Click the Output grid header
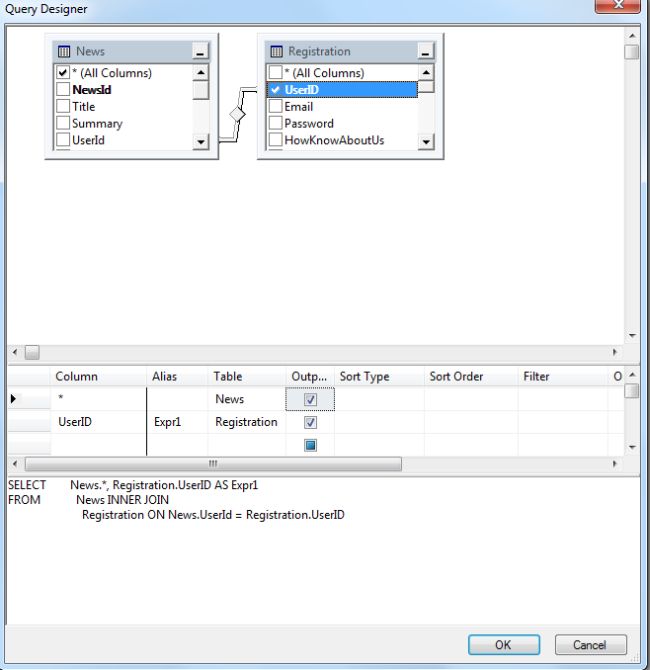This screenshot has width=650, height=670. pyautogui.click(x=310, y=376)
